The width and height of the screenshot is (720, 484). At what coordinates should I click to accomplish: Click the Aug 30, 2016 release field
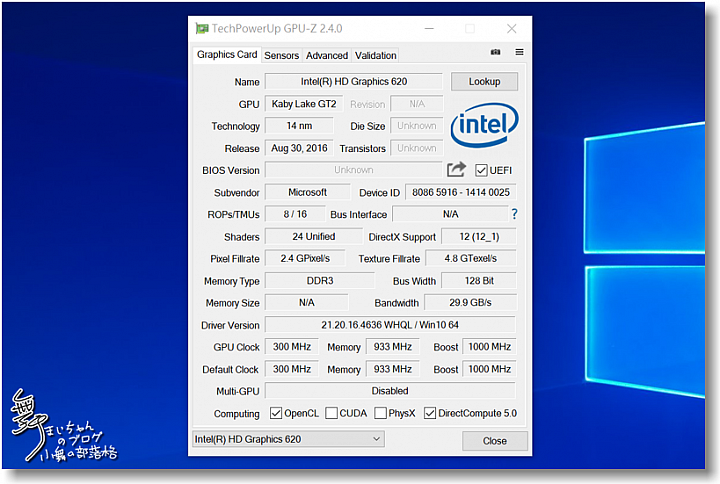tap(299, 148)
